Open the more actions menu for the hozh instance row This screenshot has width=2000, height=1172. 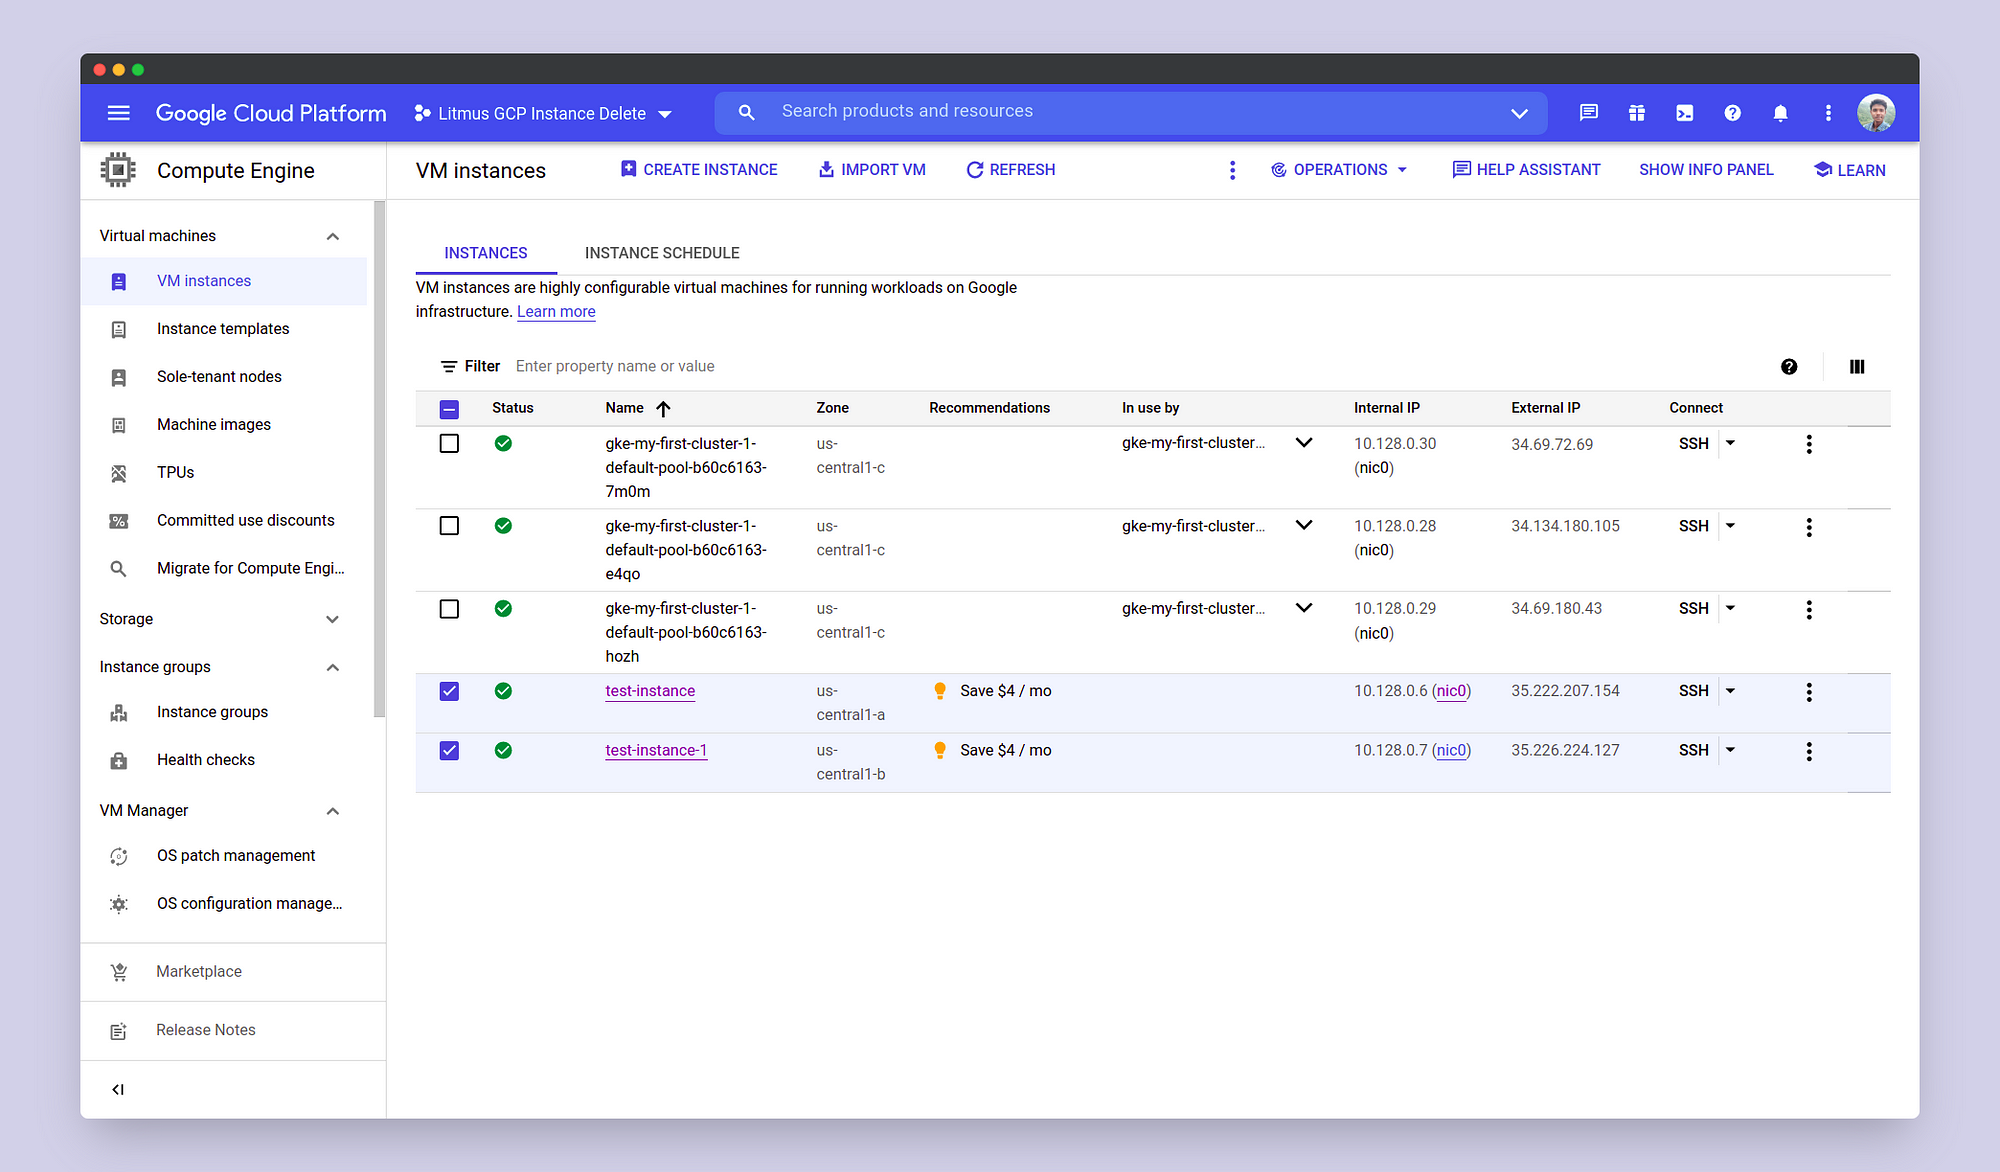point(1809,610)
